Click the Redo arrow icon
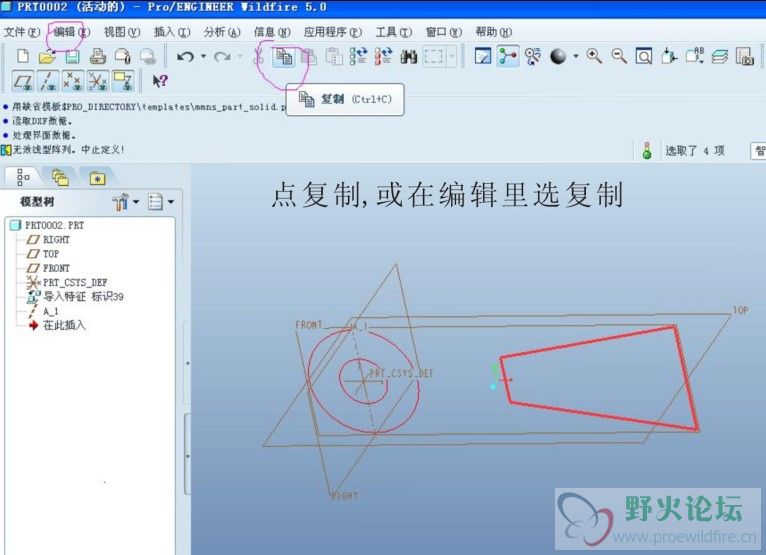 222,57
